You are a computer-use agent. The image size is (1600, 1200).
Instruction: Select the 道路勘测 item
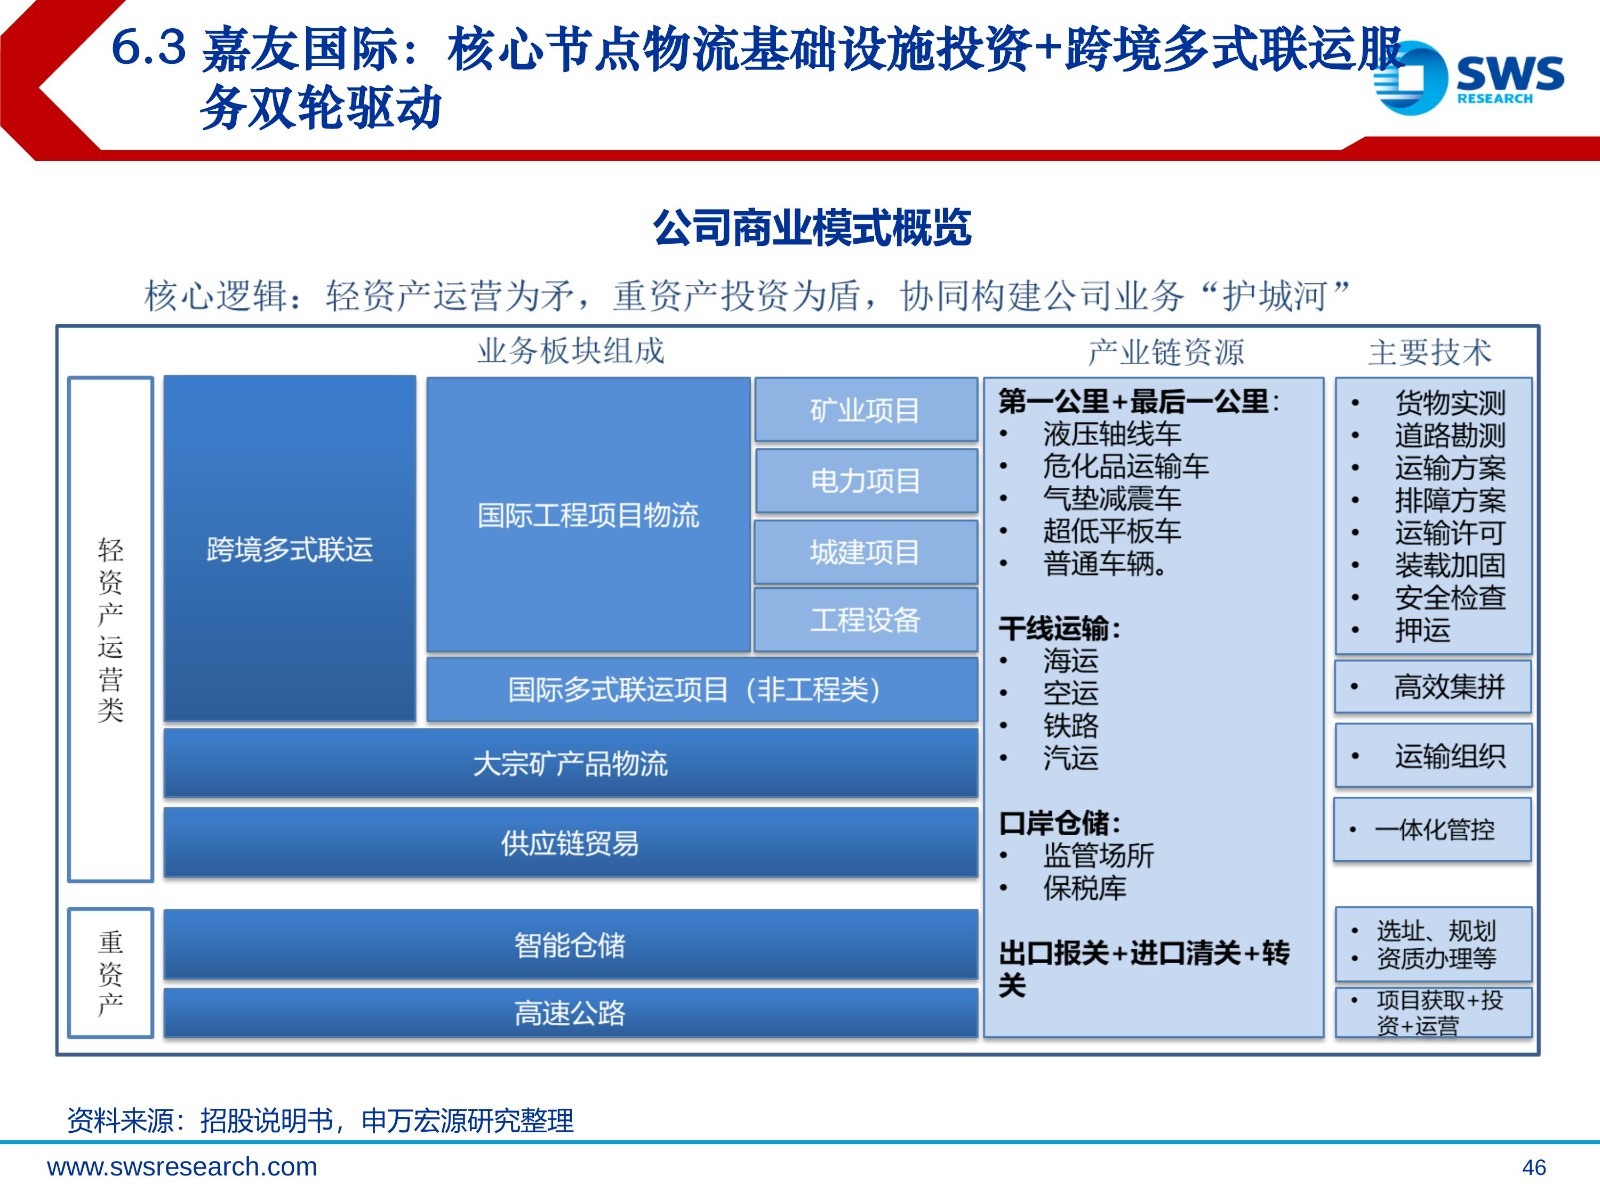[x=1450, y=436]
